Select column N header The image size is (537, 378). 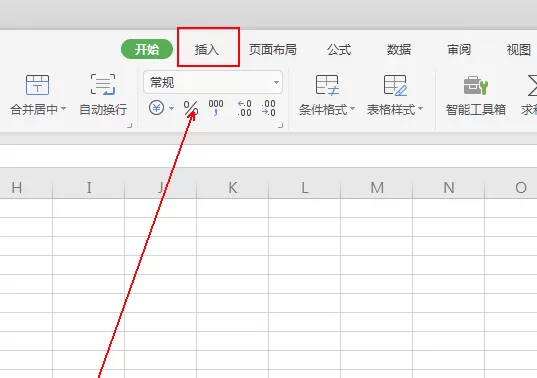[x=449, y=188]
